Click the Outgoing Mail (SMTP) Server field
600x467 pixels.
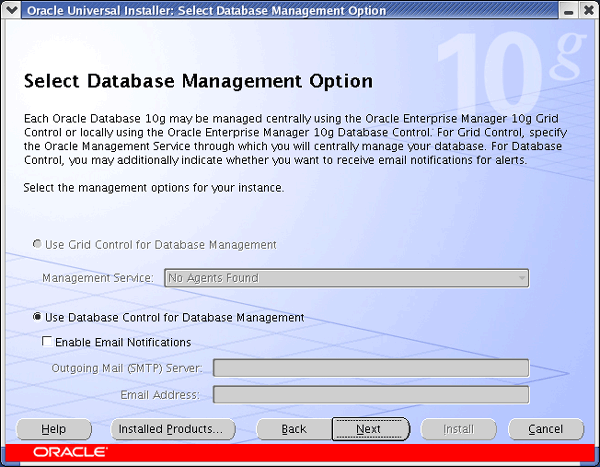[370, 369]
